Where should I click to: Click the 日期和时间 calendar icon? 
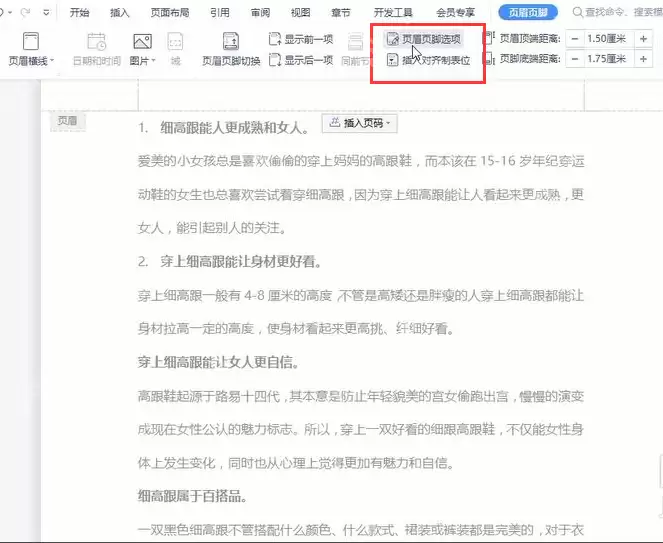click(96, 41)
